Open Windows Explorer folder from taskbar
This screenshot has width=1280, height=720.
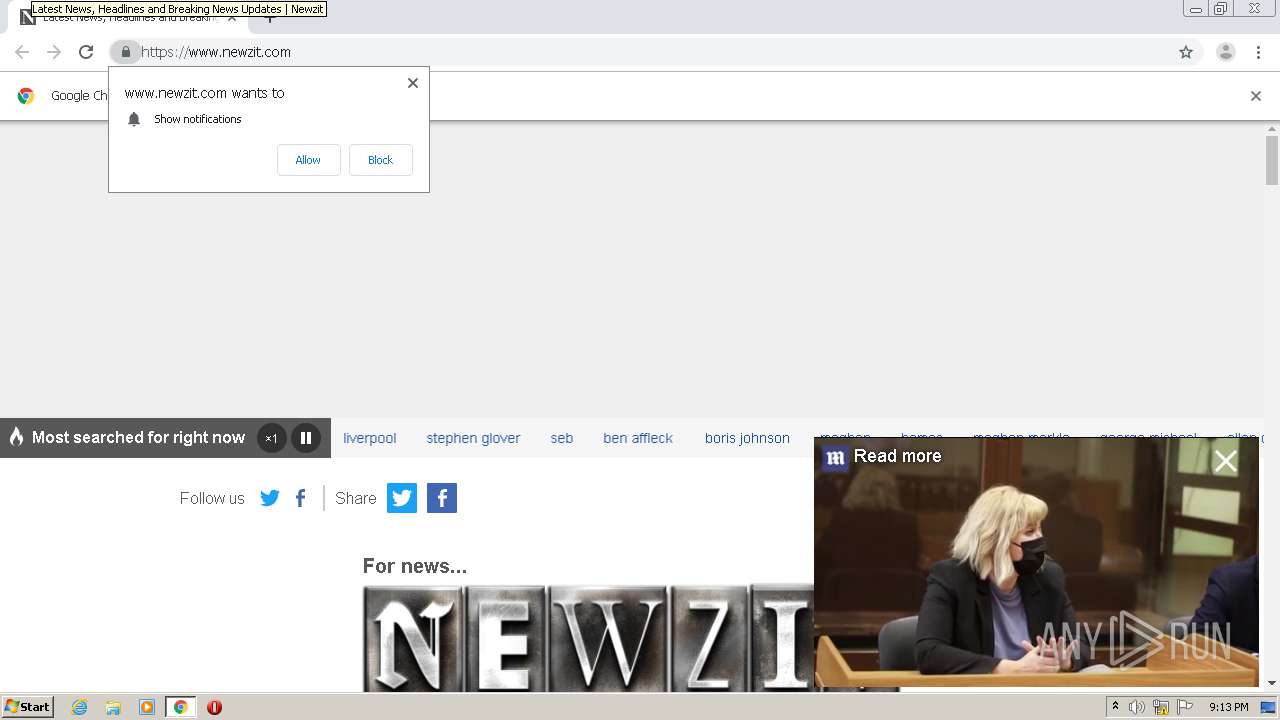(x=113, y=707)
